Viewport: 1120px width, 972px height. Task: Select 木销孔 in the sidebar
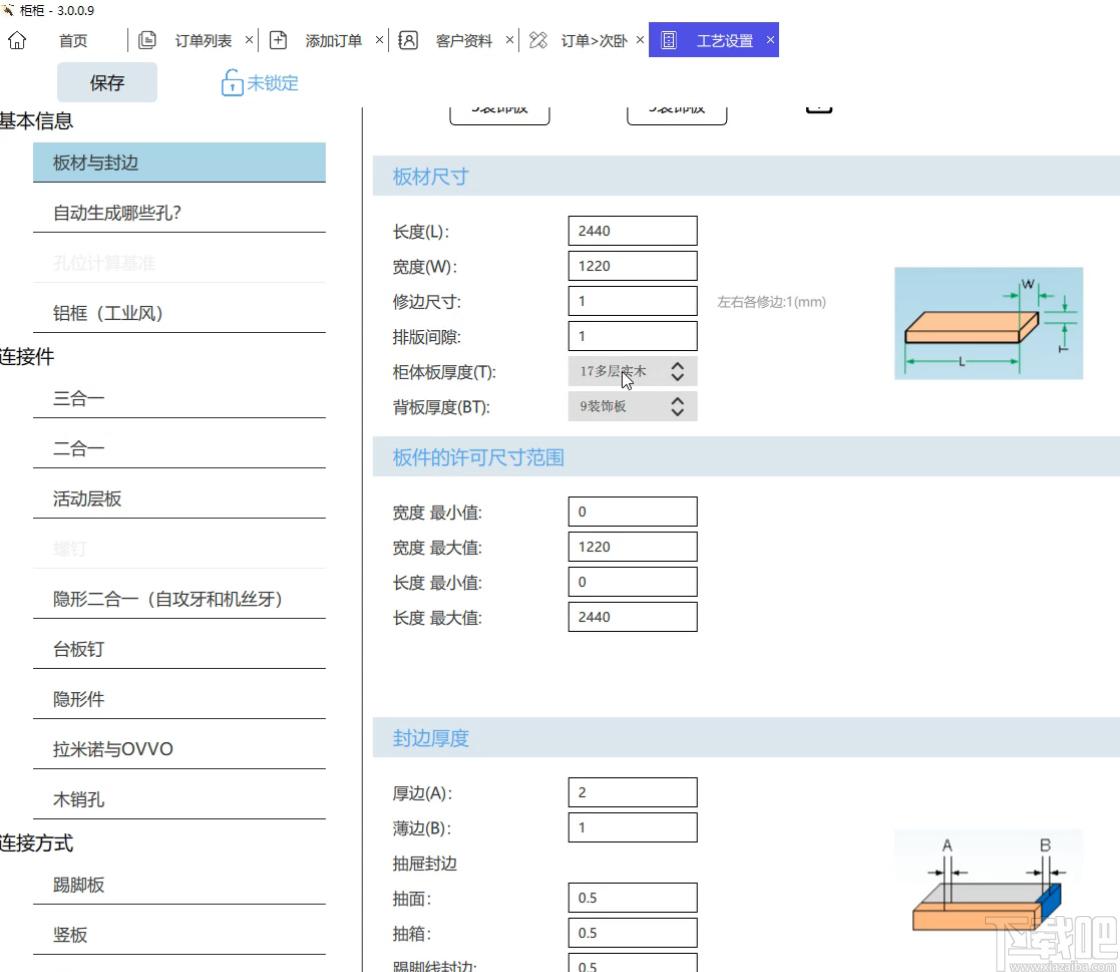click(x=179, y=798)
